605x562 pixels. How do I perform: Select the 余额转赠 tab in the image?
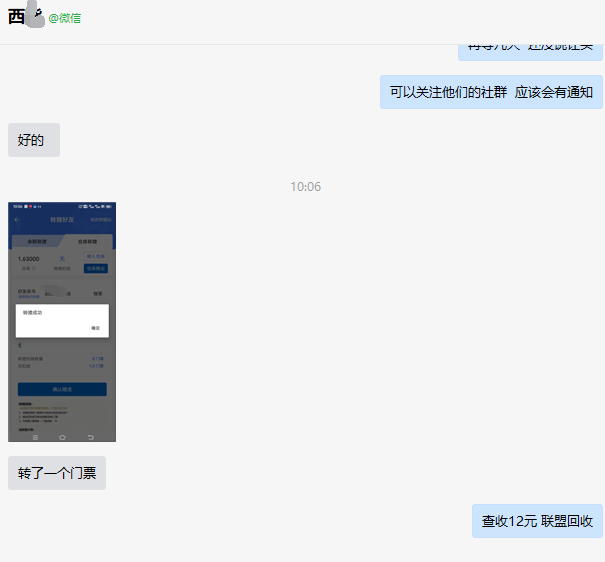click(36, 241)
